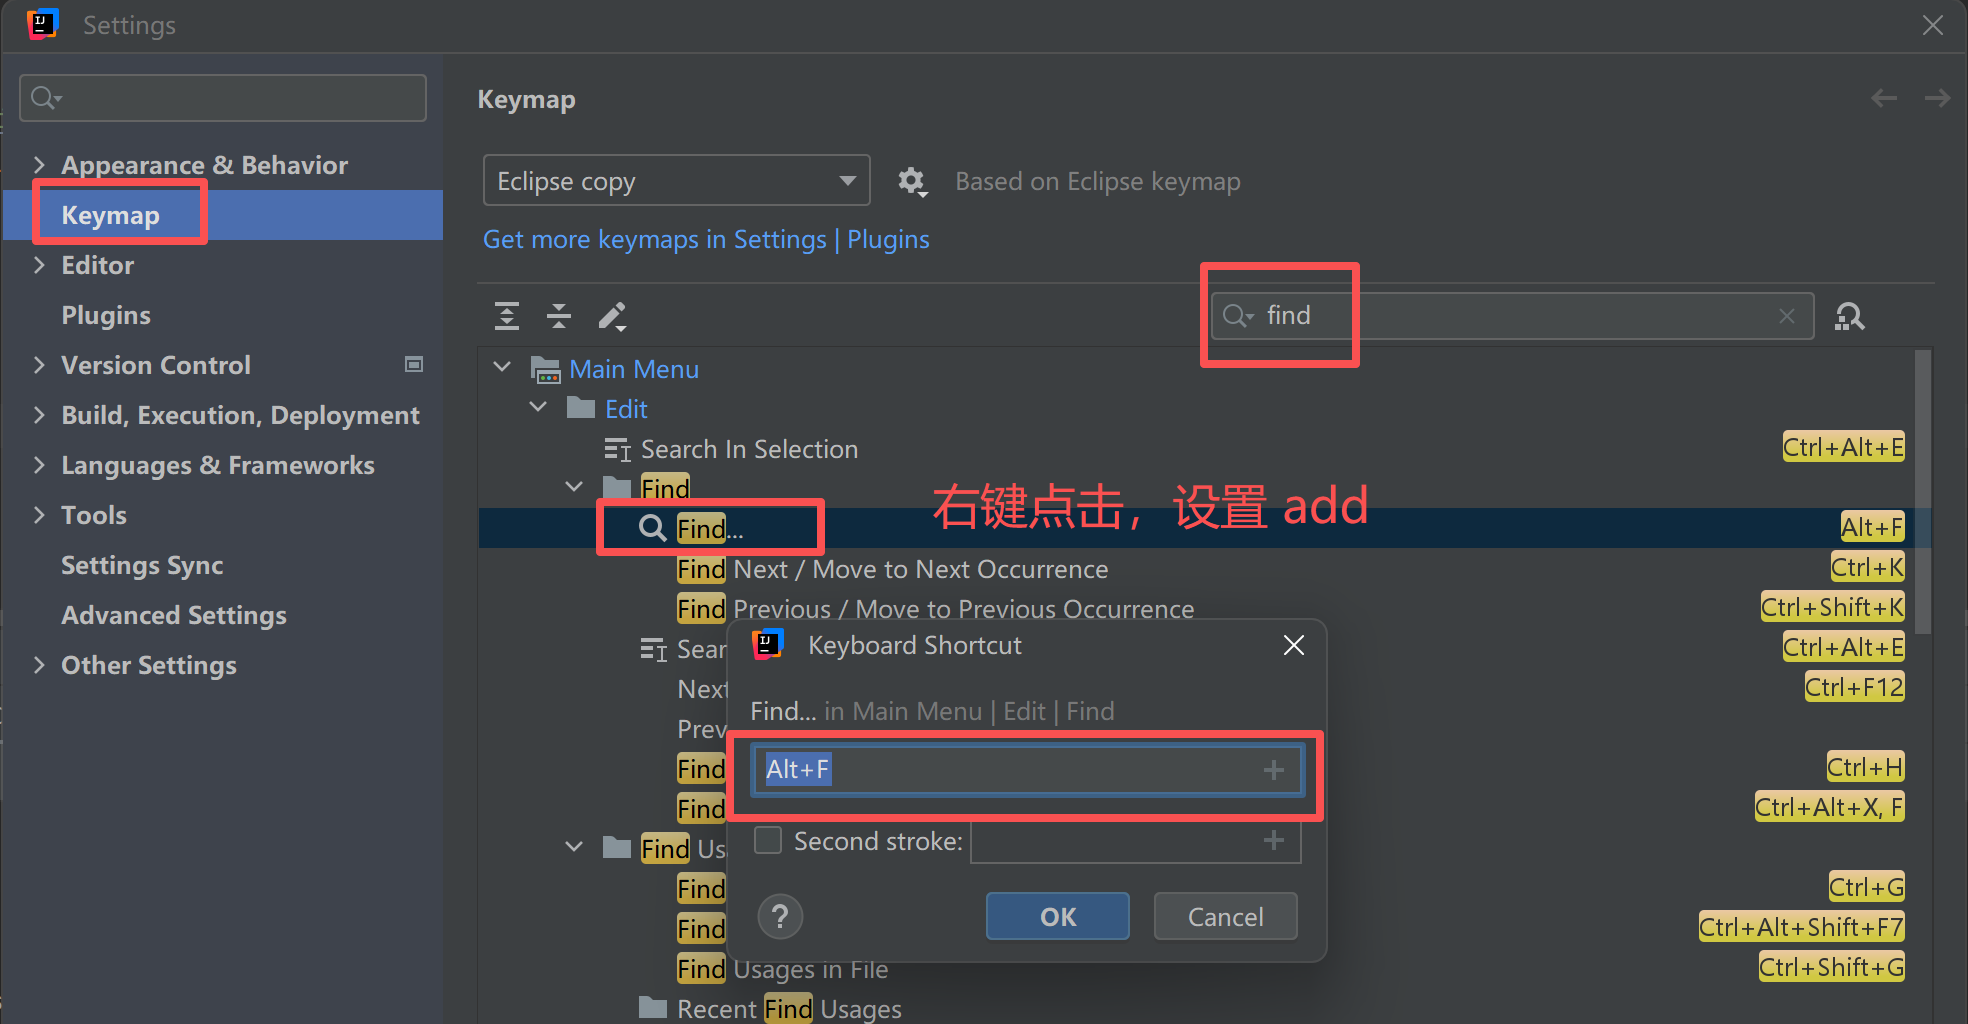Click OK in Keyboard Shortcut dialog

point(1058,916)
